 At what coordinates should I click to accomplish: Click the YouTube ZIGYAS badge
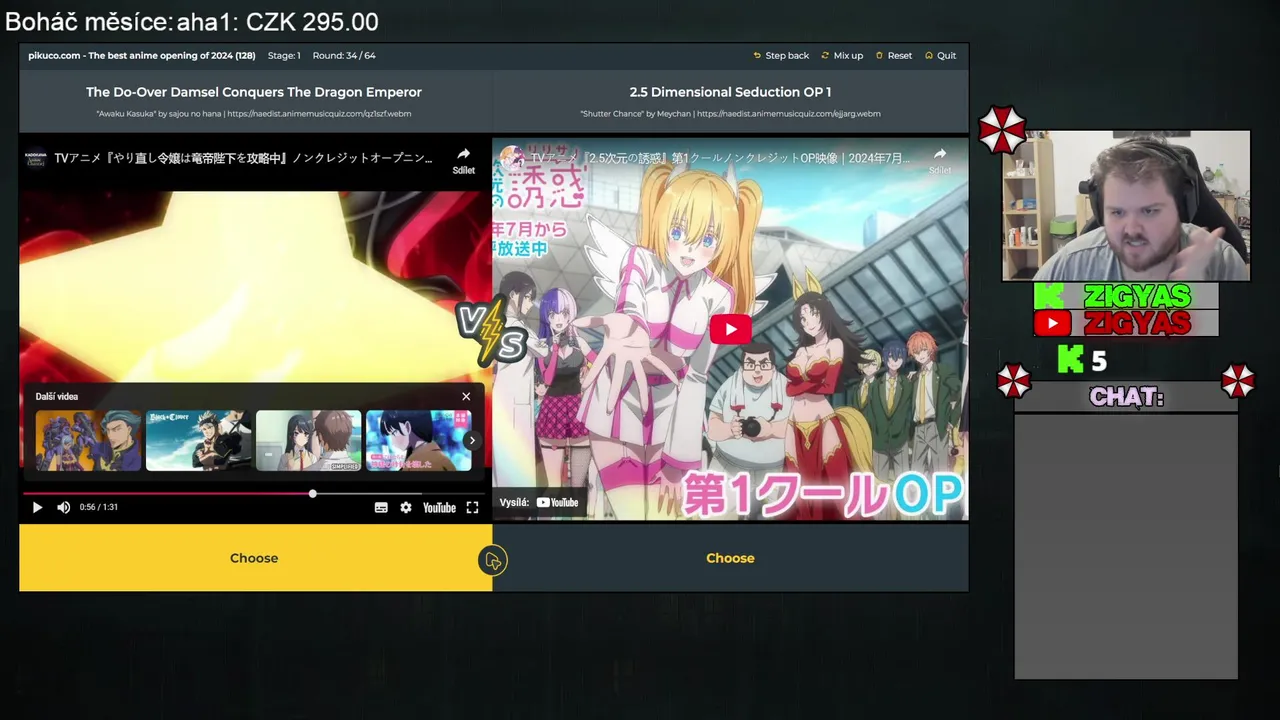1126,323
